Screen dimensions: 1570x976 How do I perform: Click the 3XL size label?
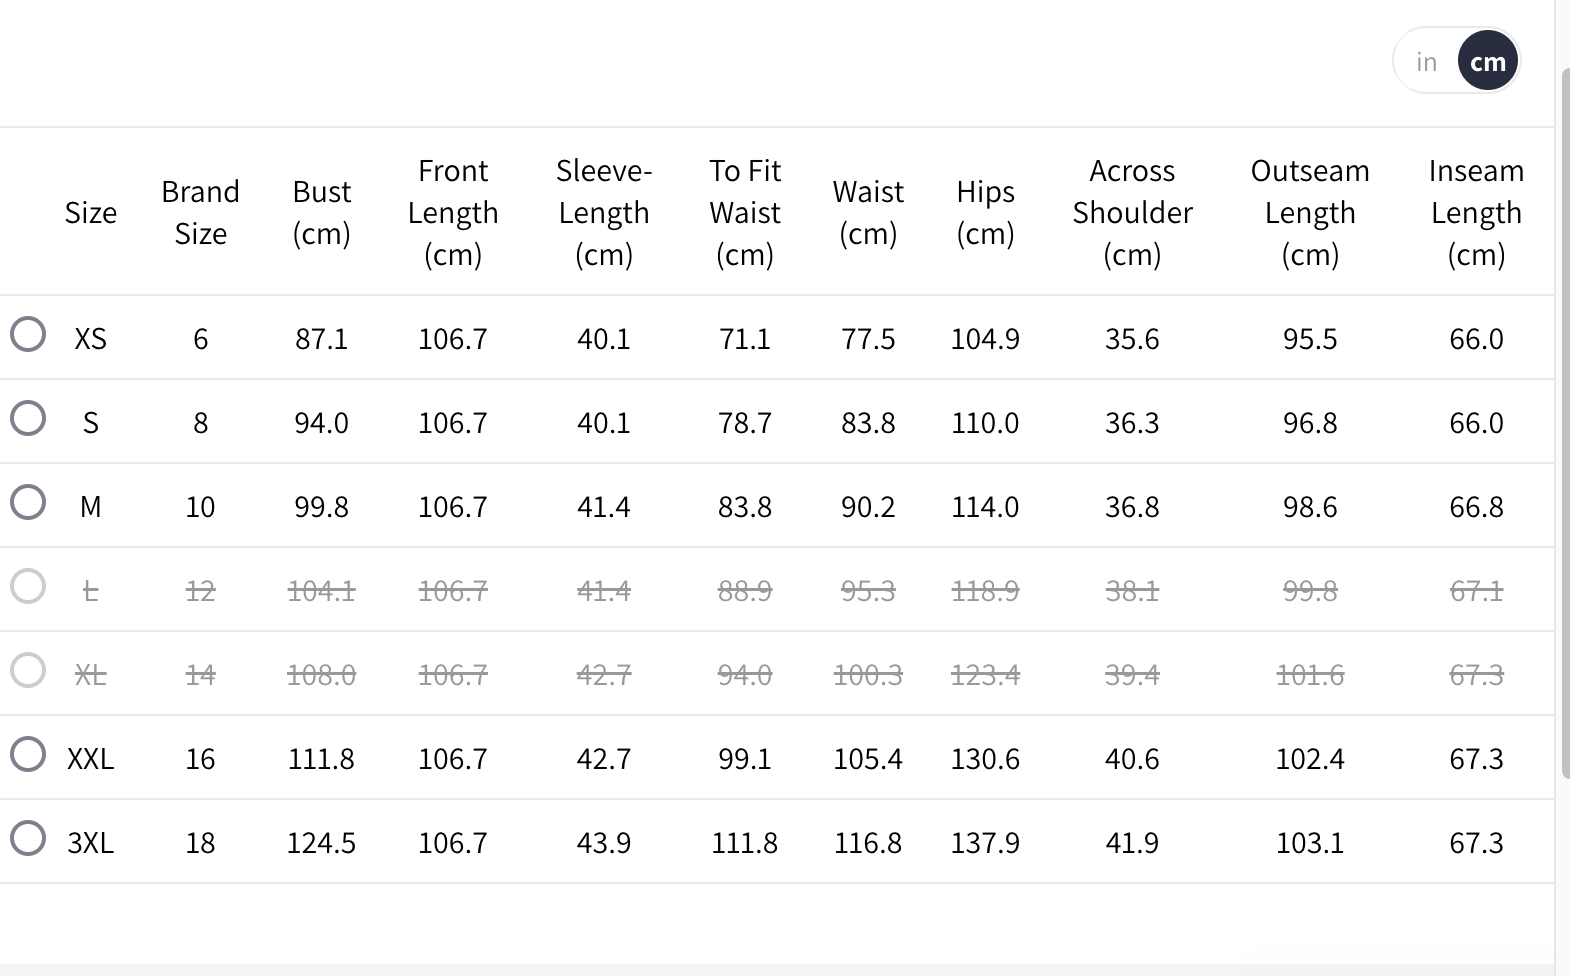click(90, 843)
